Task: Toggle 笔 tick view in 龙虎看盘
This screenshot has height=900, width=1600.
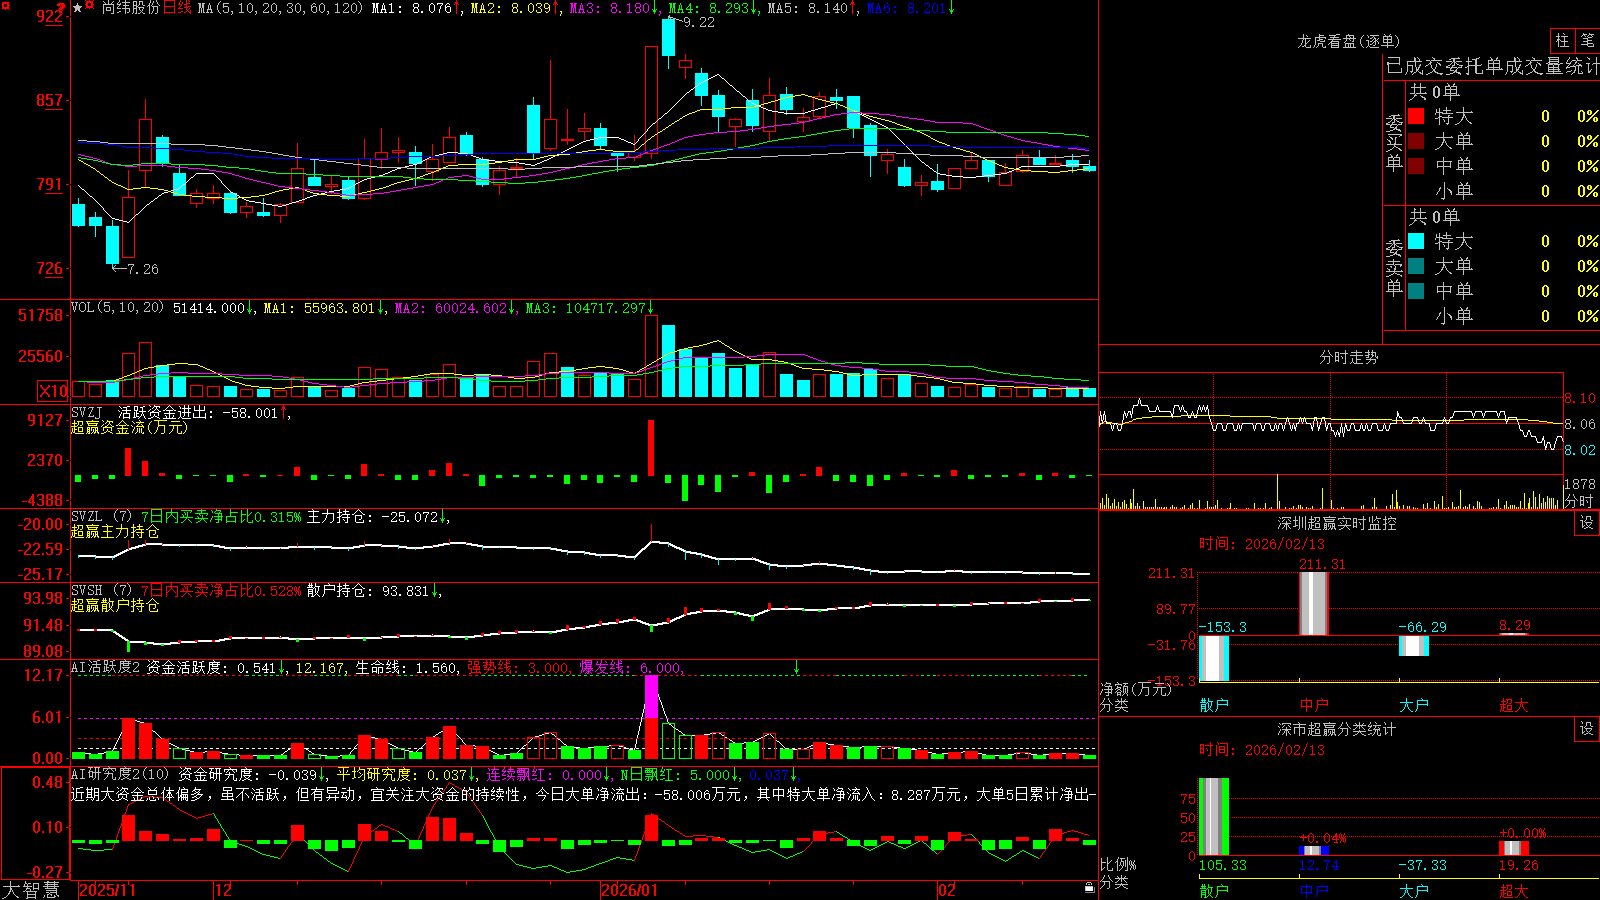Action: [1587, 41]
